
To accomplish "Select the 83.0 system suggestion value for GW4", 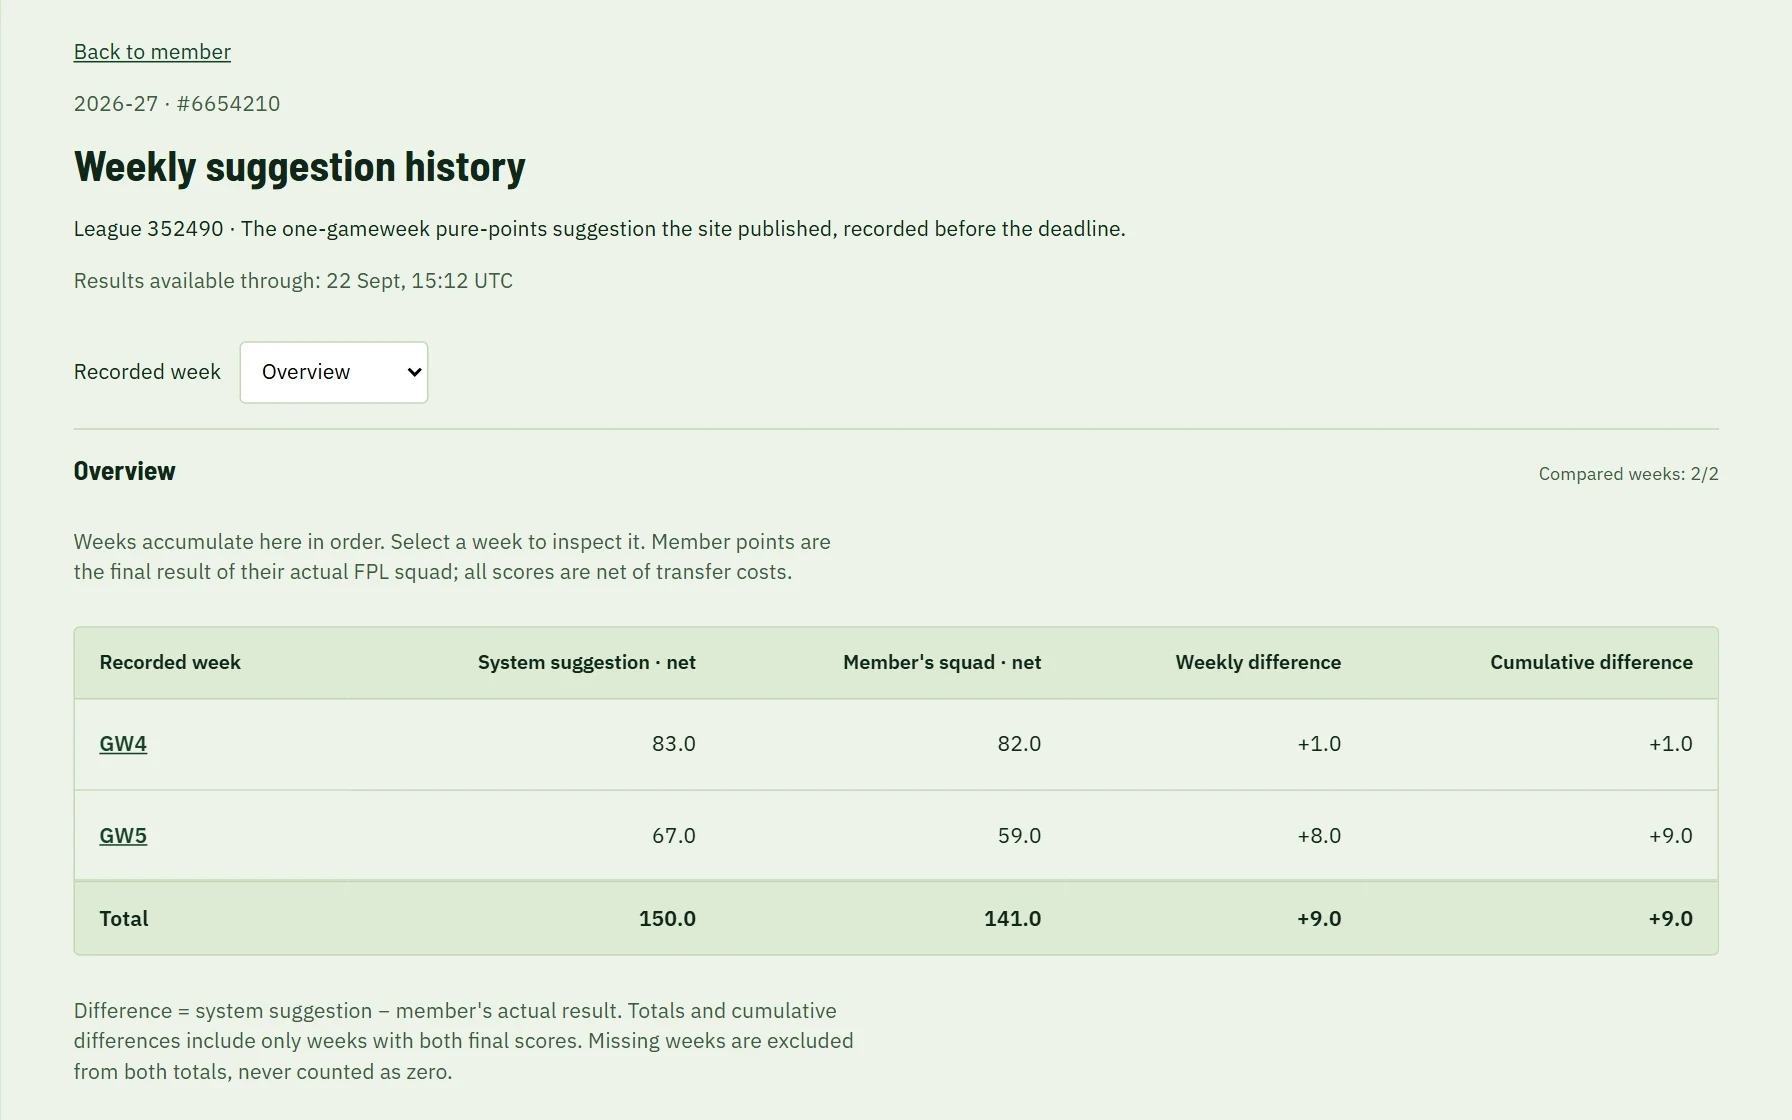I will [x=674, y=744].
